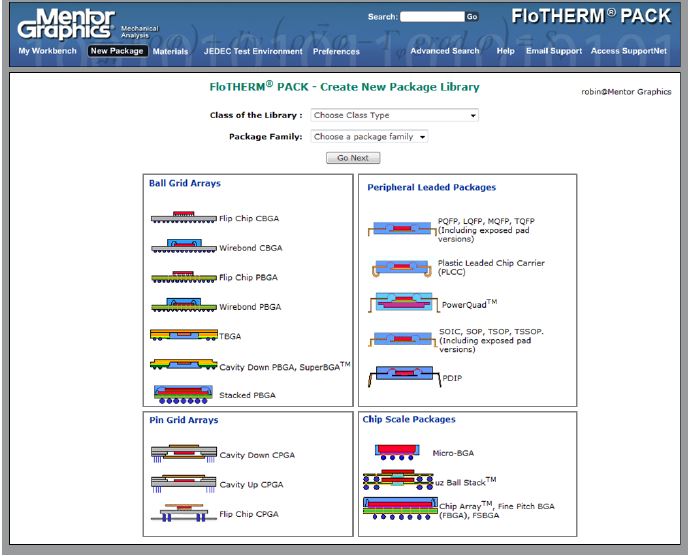Click the Wirebond PBGA text label
This screenshot has width=688, height=556.
pyautogui.click(x=250, y=307)
